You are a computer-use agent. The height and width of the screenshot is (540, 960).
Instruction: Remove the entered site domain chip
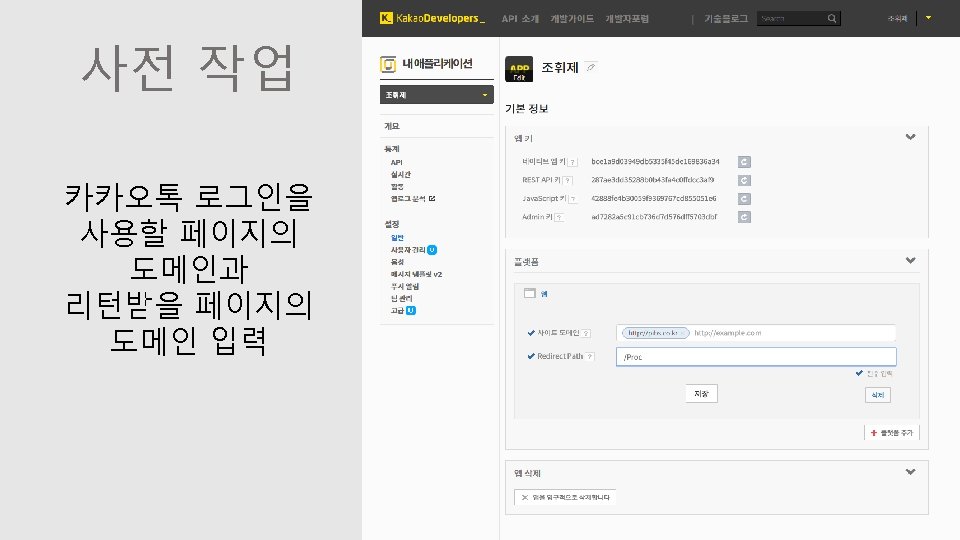pyautogui.click(x=683, y=333)
